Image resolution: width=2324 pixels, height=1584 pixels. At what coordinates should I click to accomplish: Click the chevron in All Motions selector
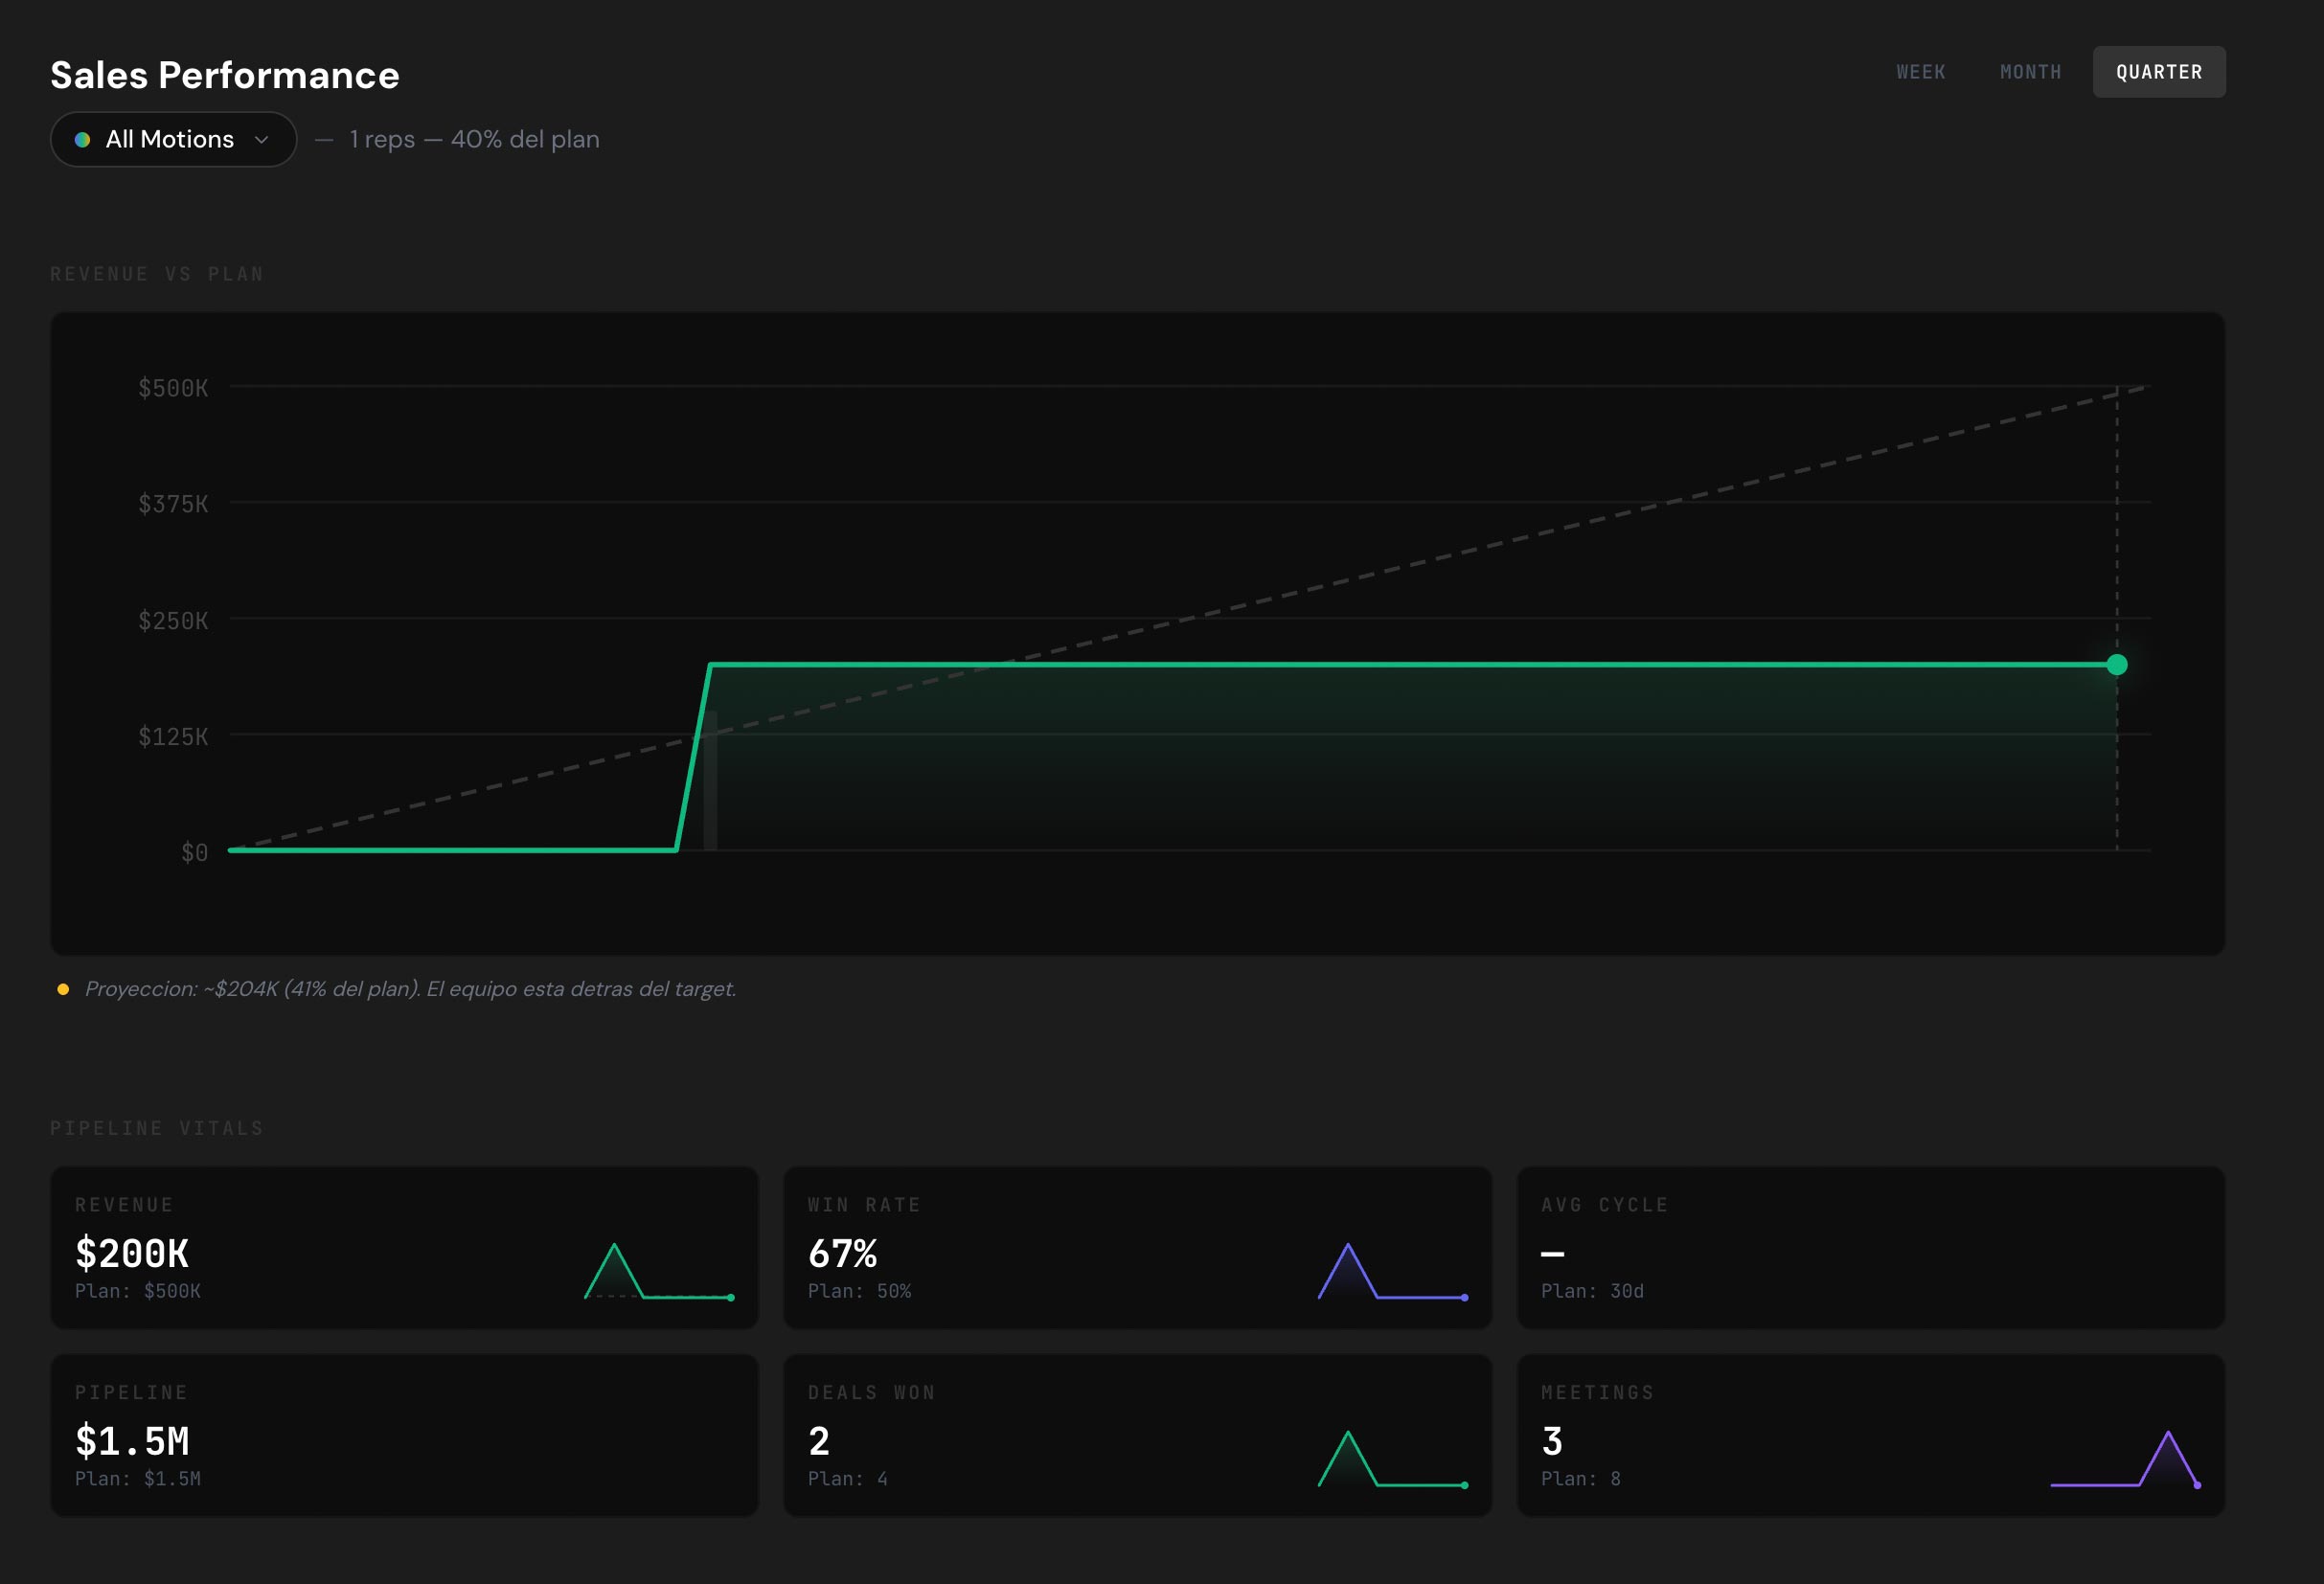[262, 140]
